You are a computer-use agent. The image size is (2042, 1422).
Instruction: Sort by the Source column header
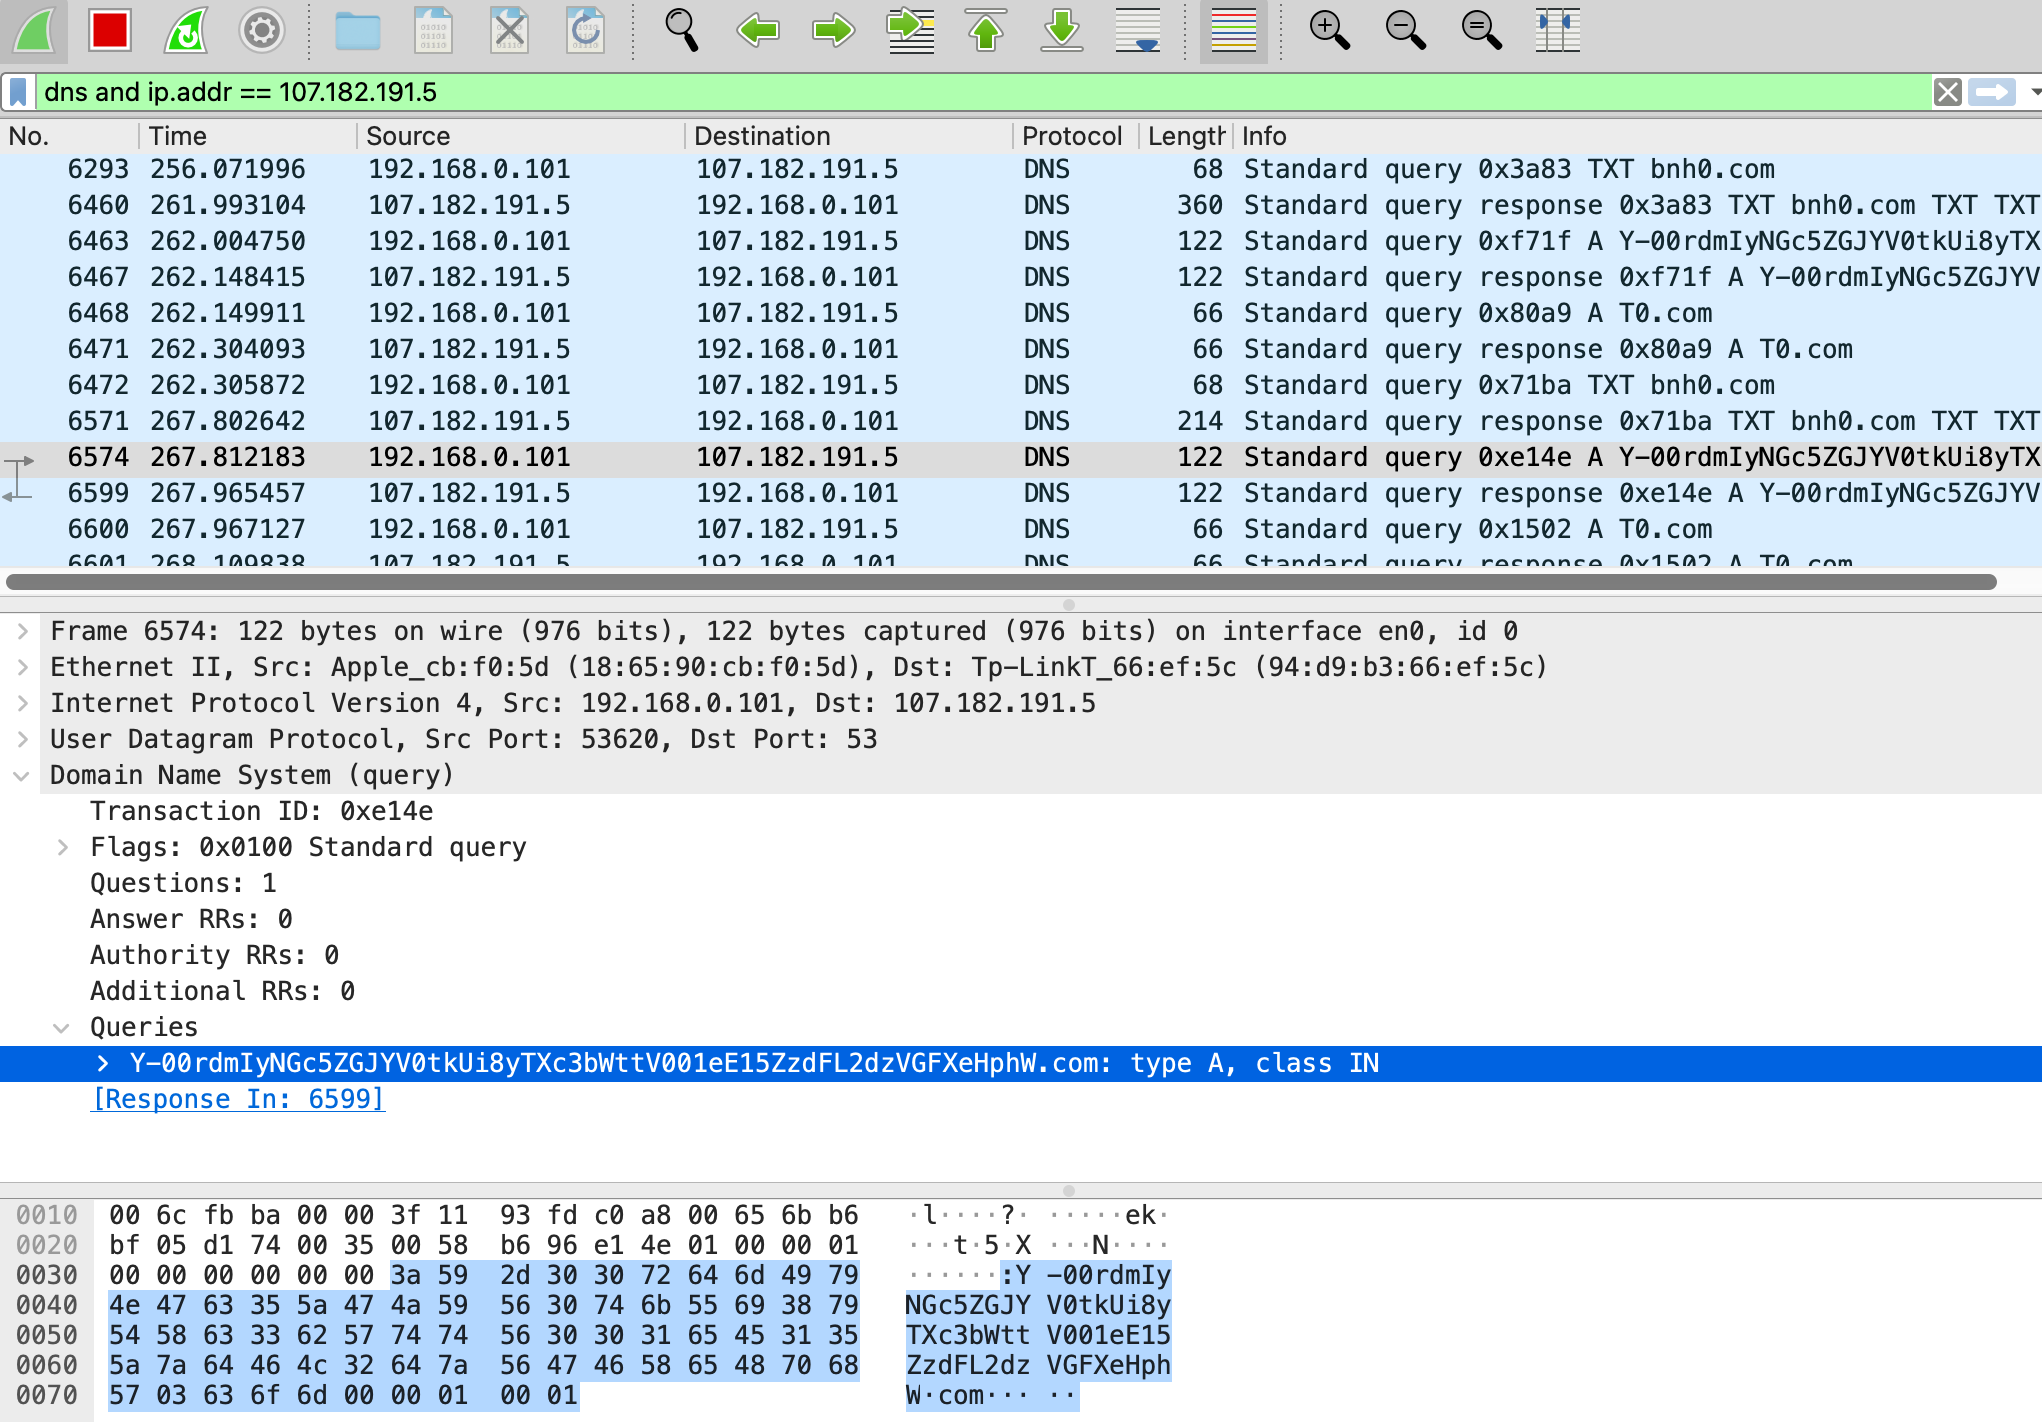coord(521,136)
